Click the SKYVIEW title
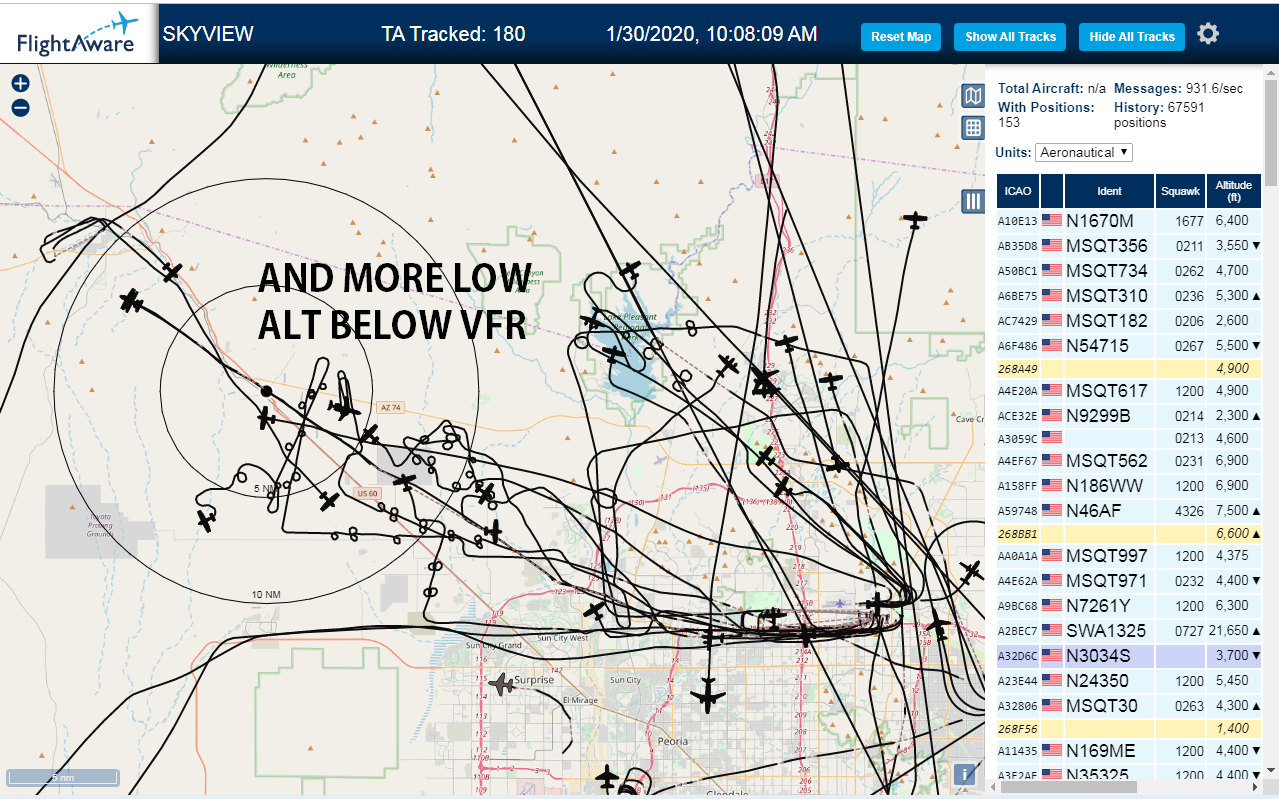 point(208,34)
